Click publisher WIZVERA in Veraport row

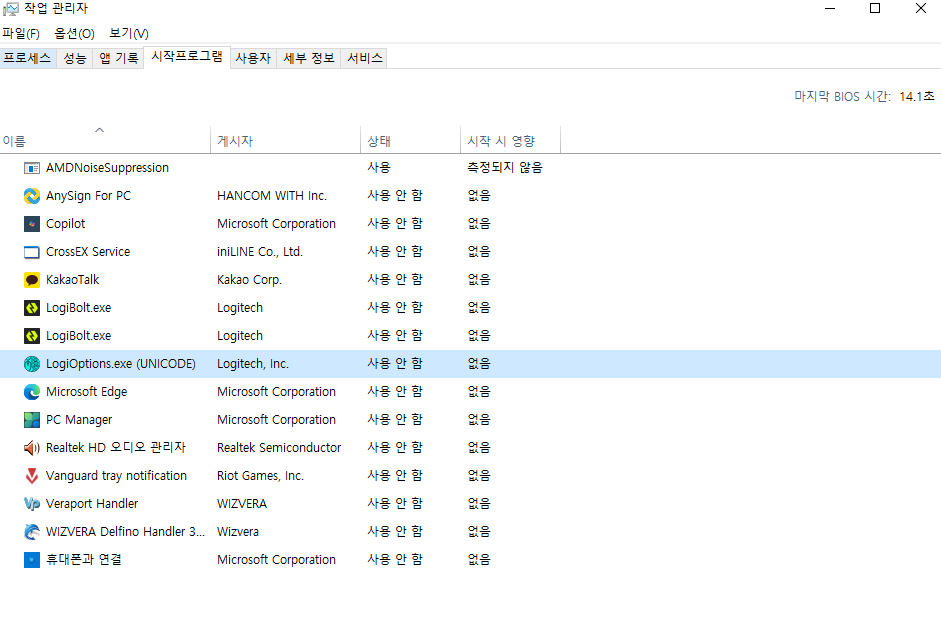[x=242, y=504]
